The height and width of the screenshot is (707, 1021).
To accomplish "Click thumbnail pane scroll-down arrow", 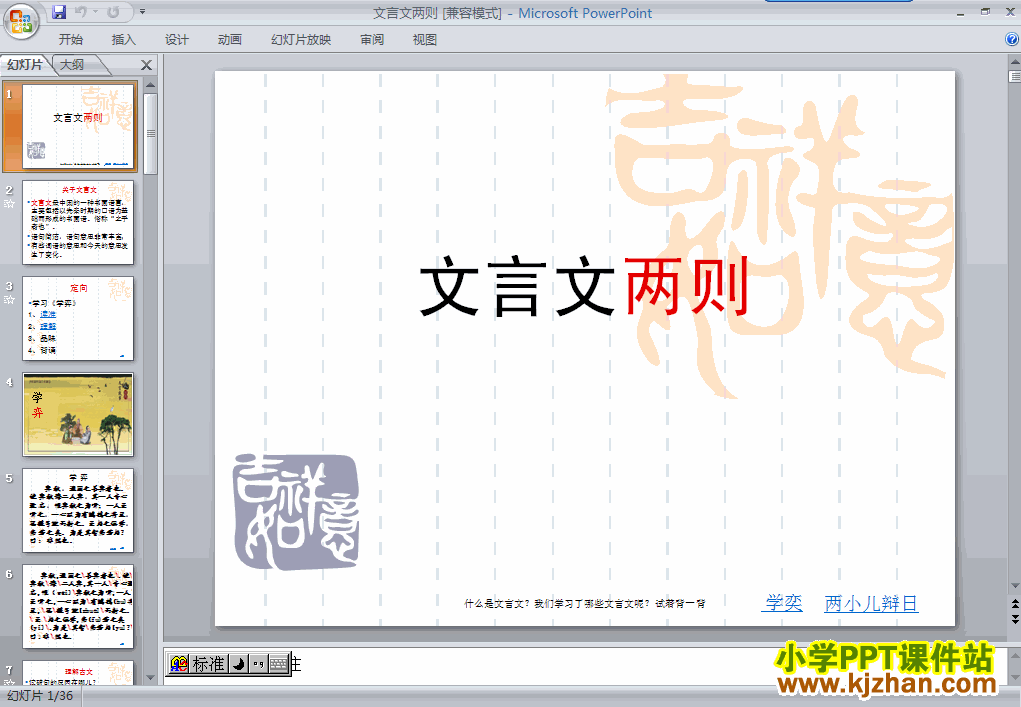I will (151, 678).
